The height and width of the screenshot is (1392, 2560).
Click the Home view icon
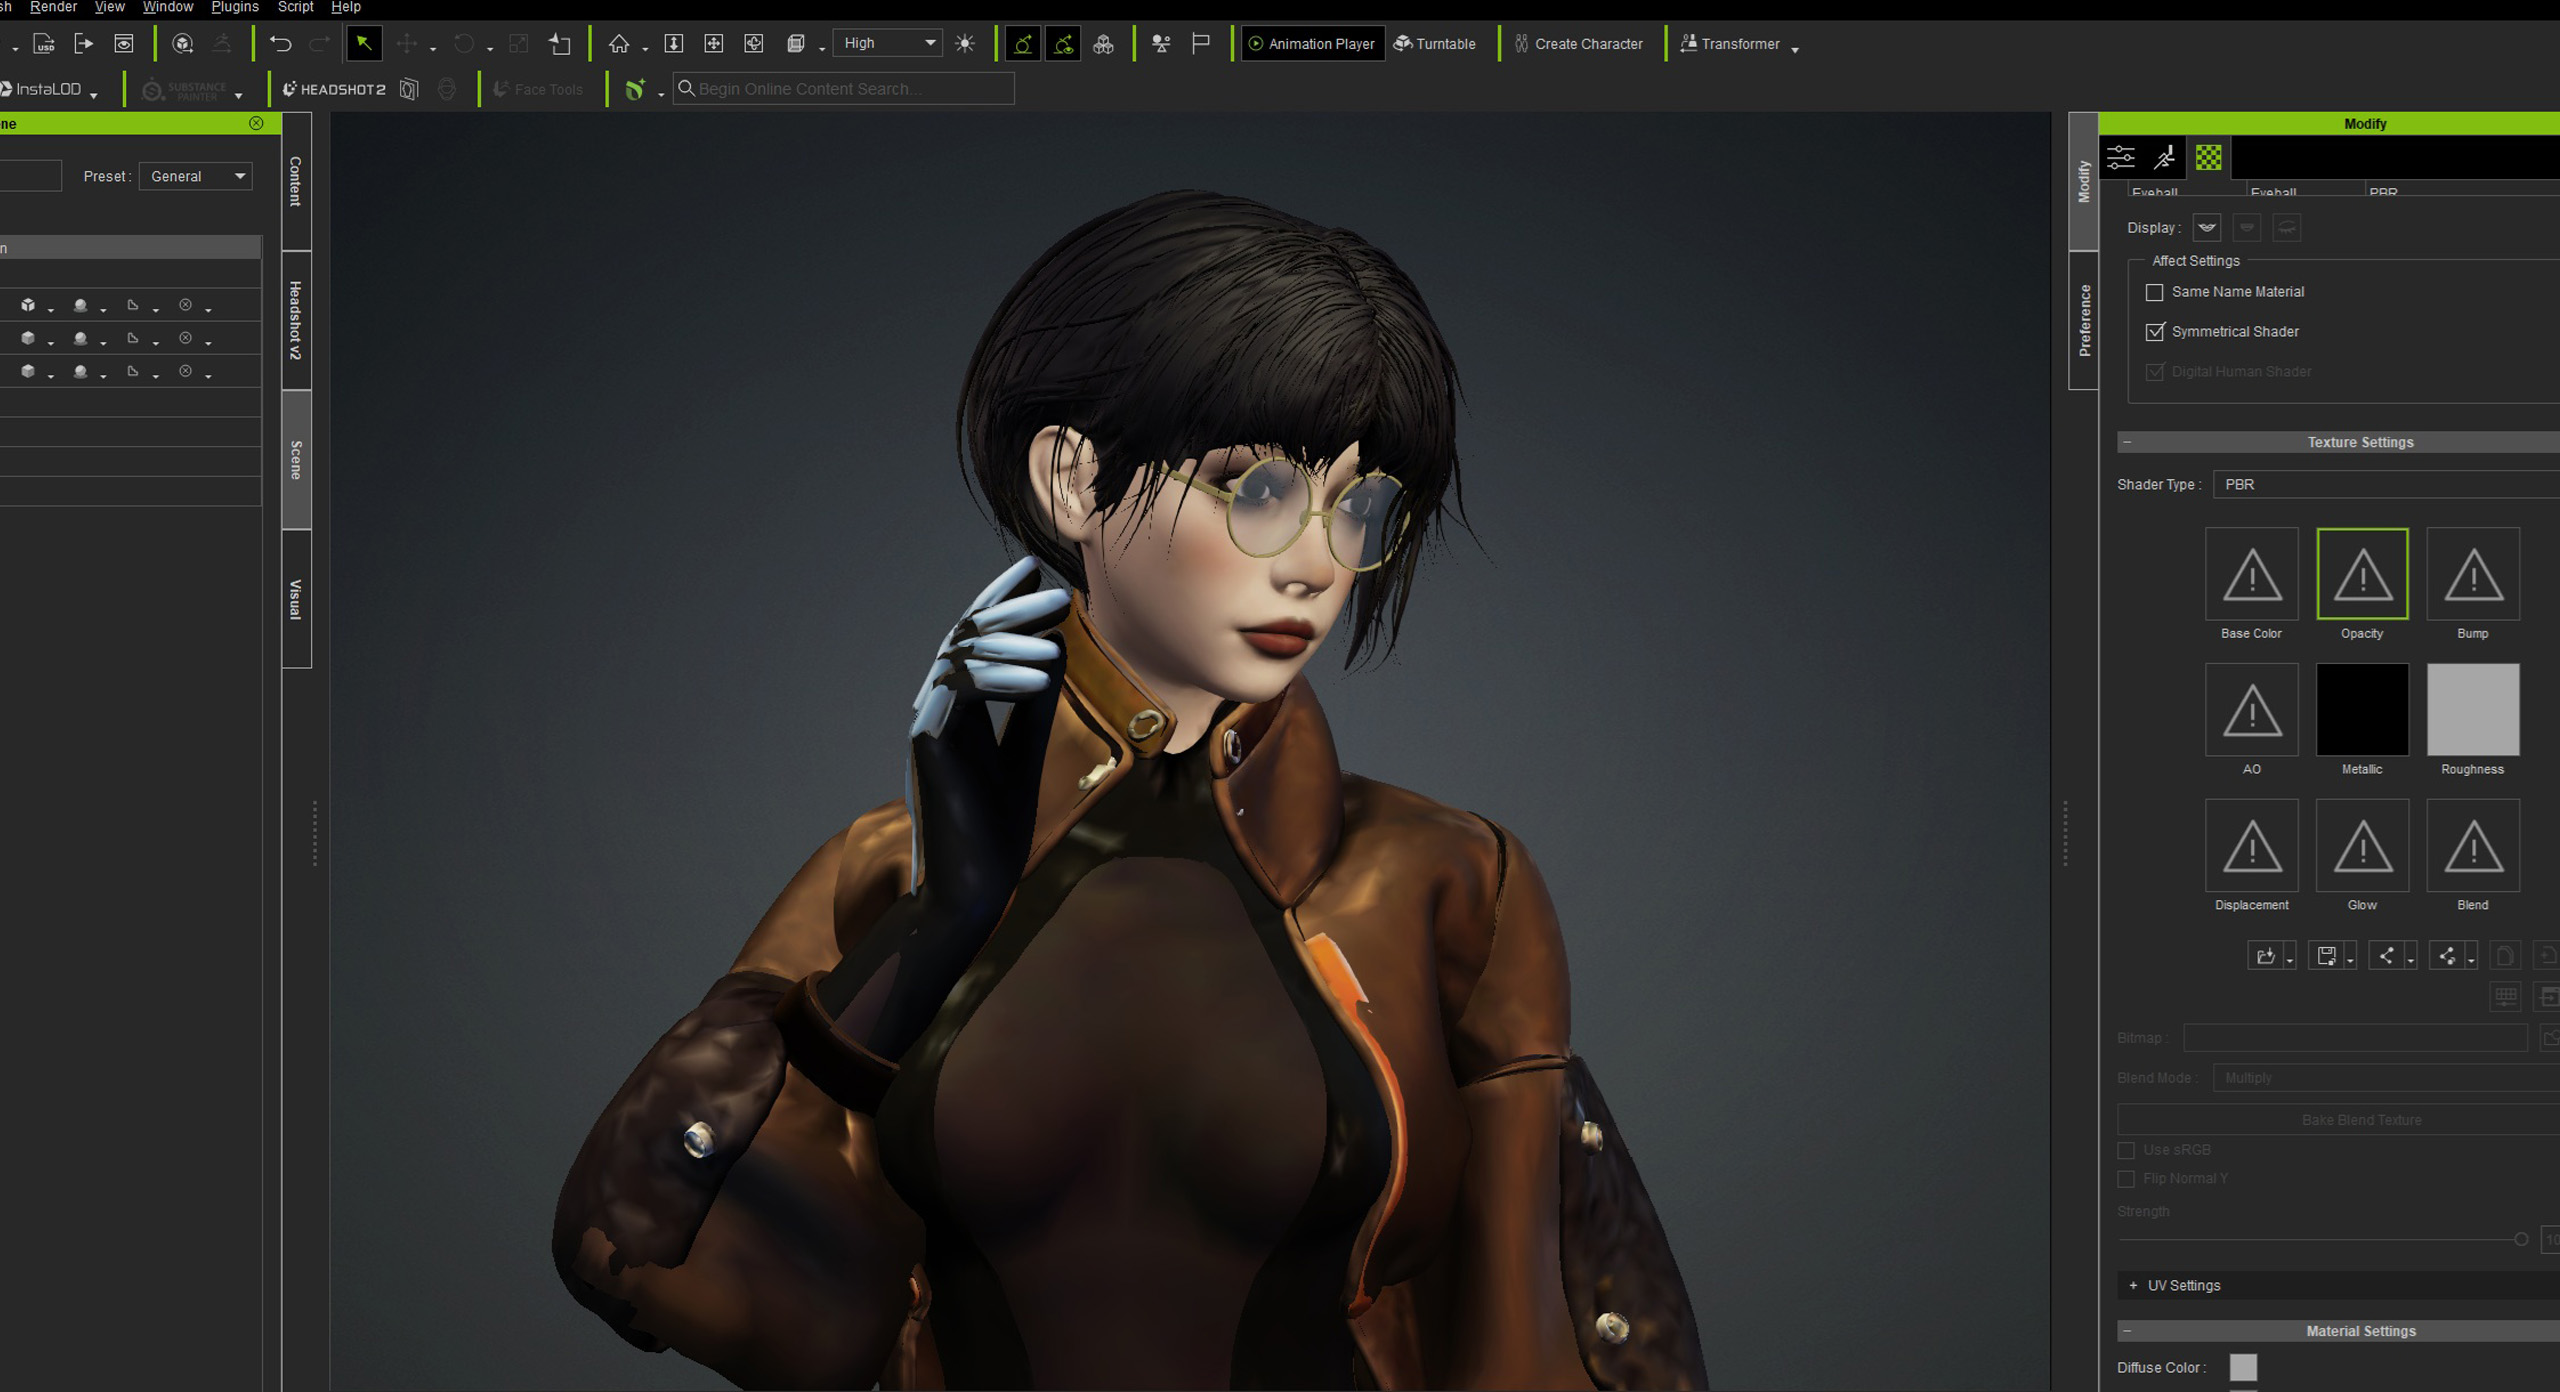click(619, 44)
